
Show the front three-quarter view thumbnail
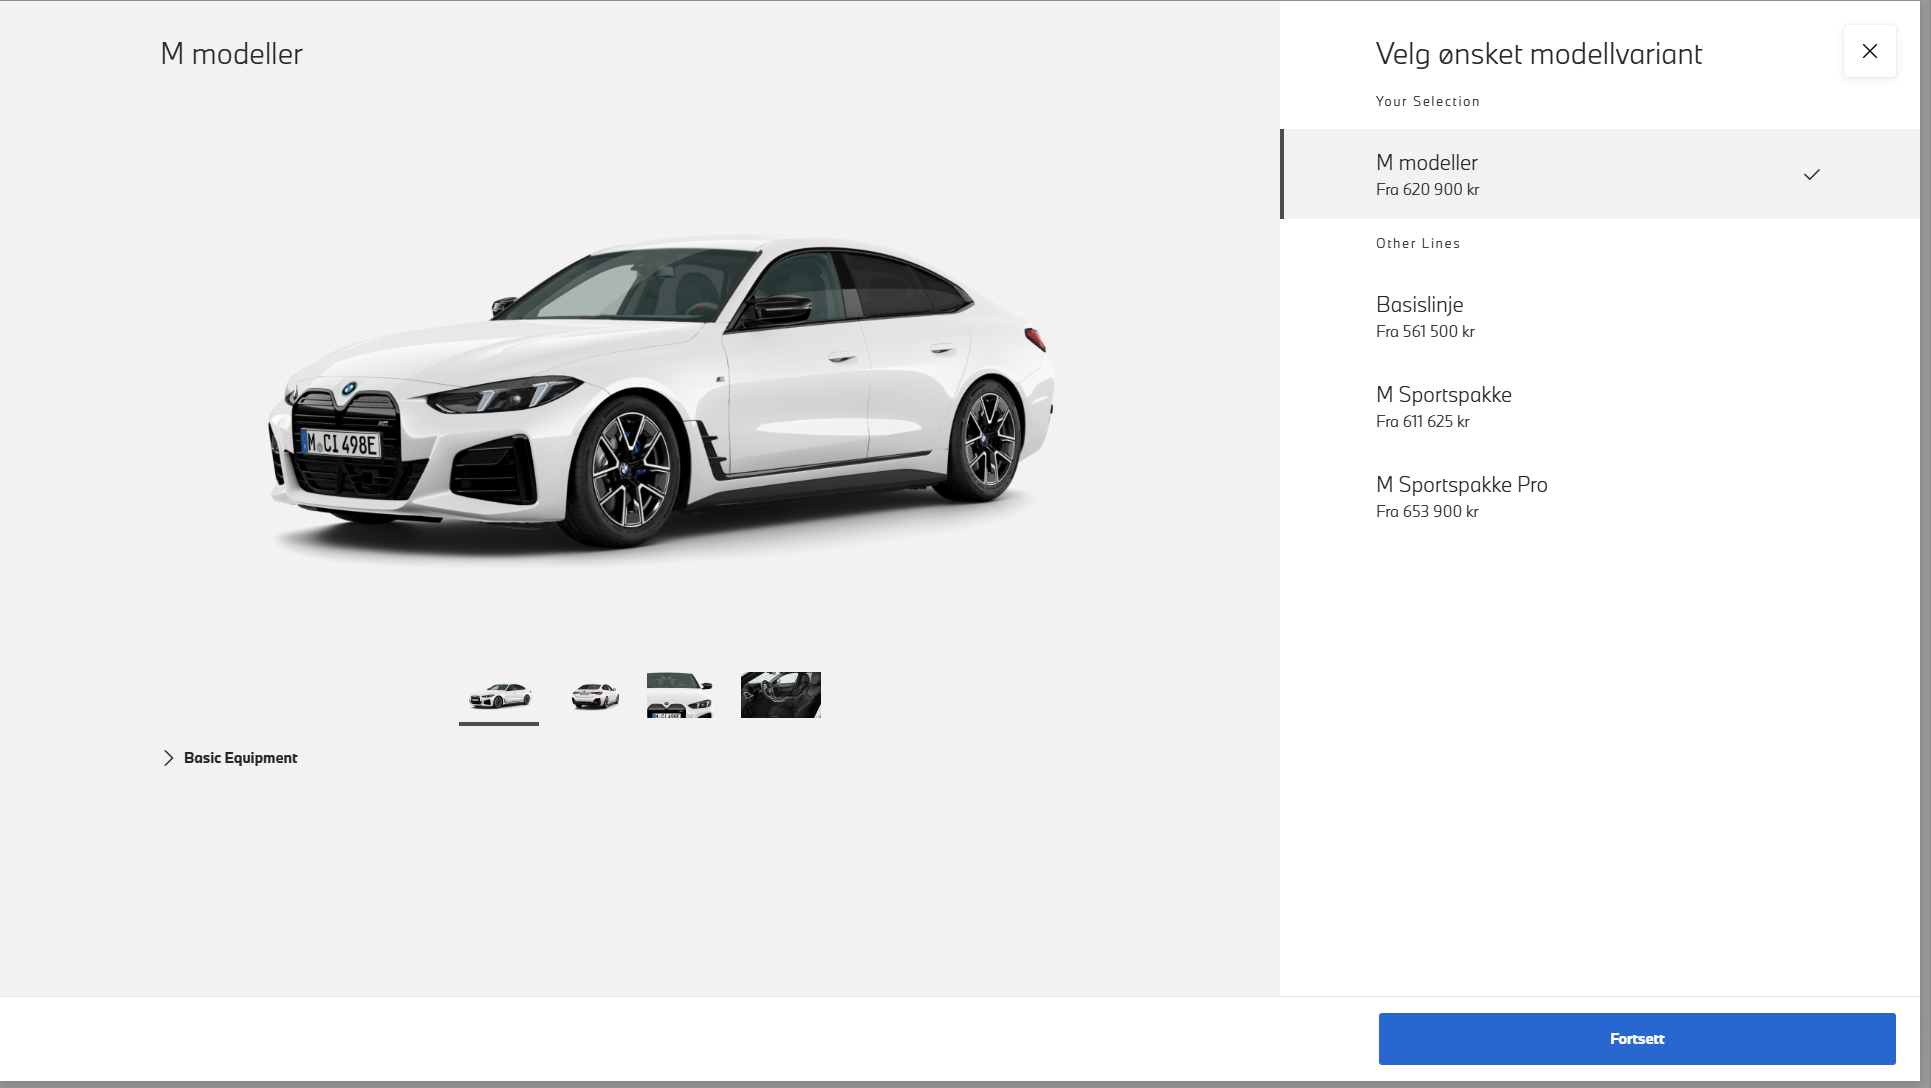coord(499,695)
